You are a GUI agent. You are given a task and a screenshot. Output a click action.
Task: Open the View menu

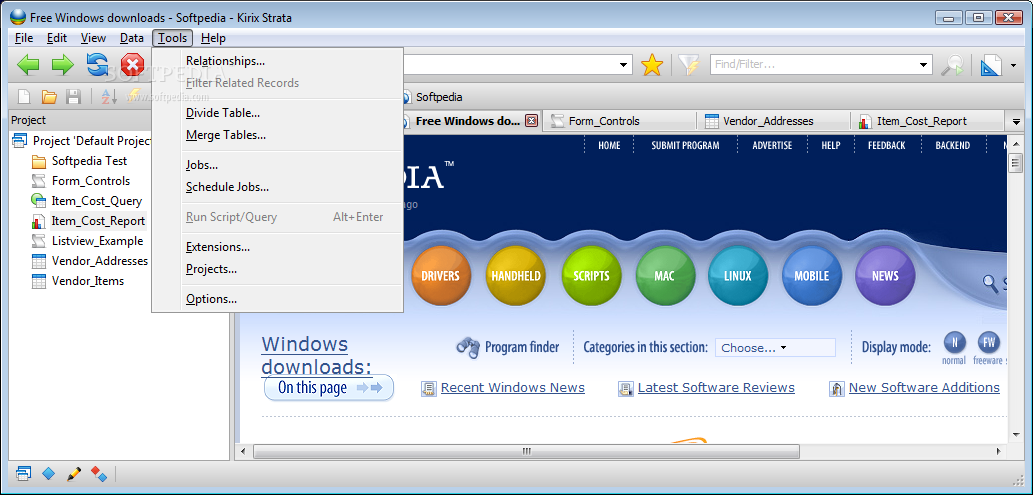93,38
